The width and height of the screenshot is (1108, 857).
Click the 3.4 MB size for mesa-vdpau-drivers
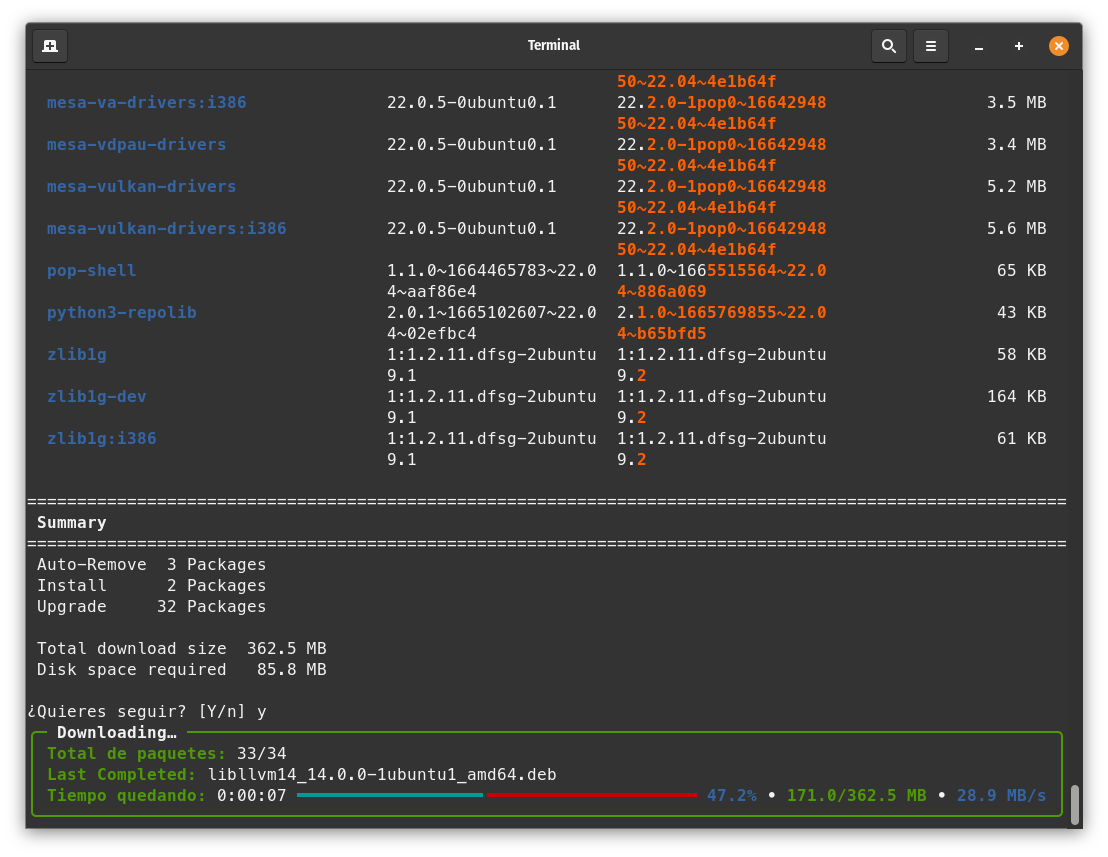(1016, 145)
